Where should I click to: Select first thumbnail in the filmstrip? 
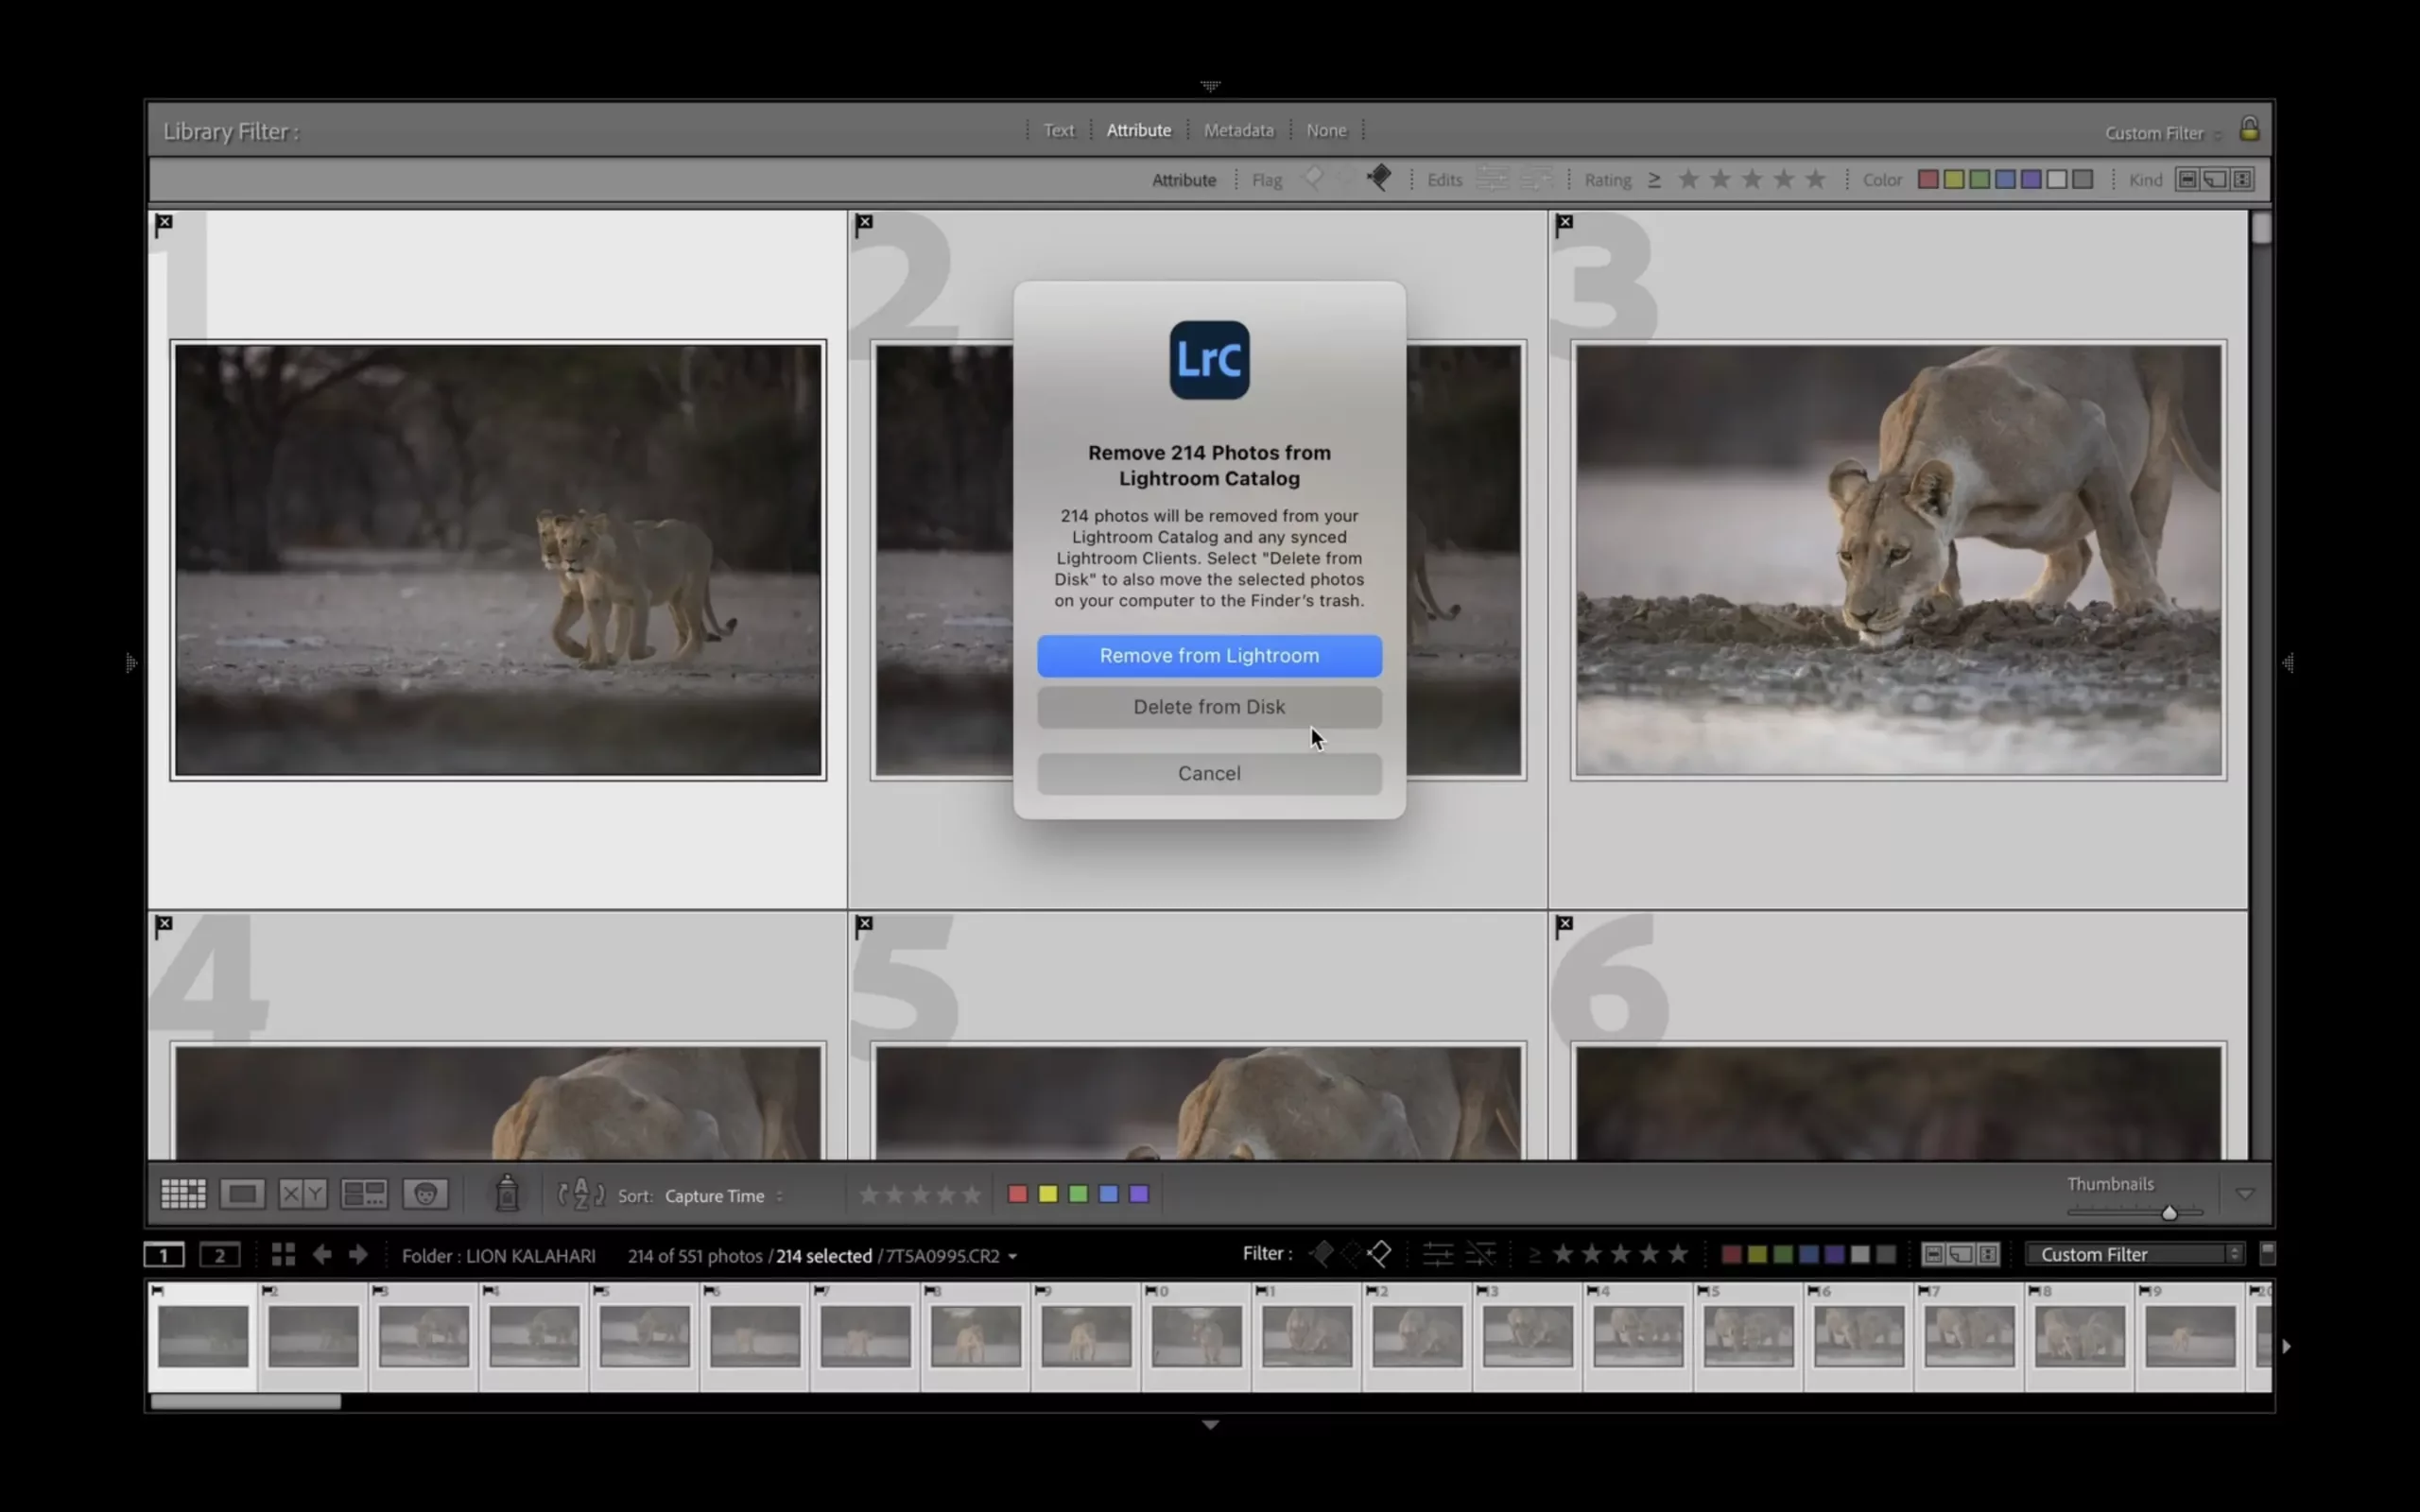[203, 1335]
